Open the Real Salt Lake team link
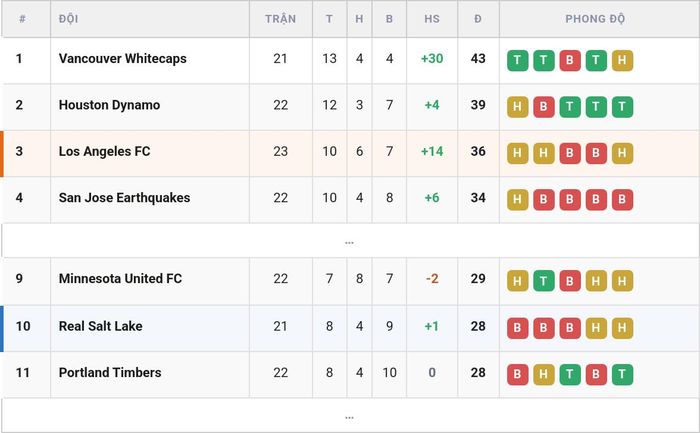The height and width of the screenshot is (433, 700). point(100,326)
